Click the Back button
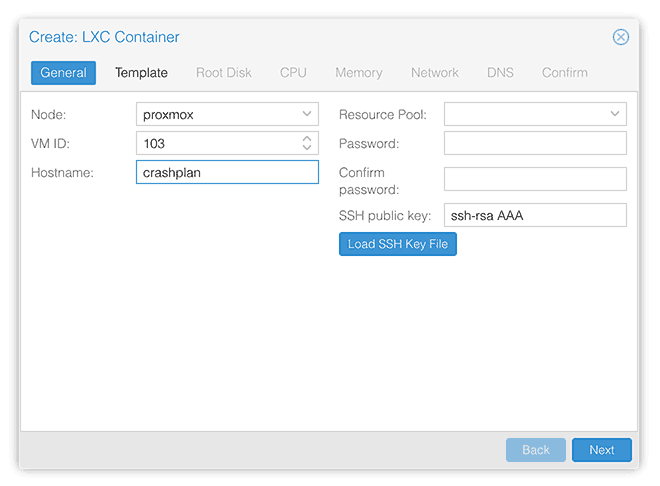This screenshot has width=660, height=486. click(535, 450)
